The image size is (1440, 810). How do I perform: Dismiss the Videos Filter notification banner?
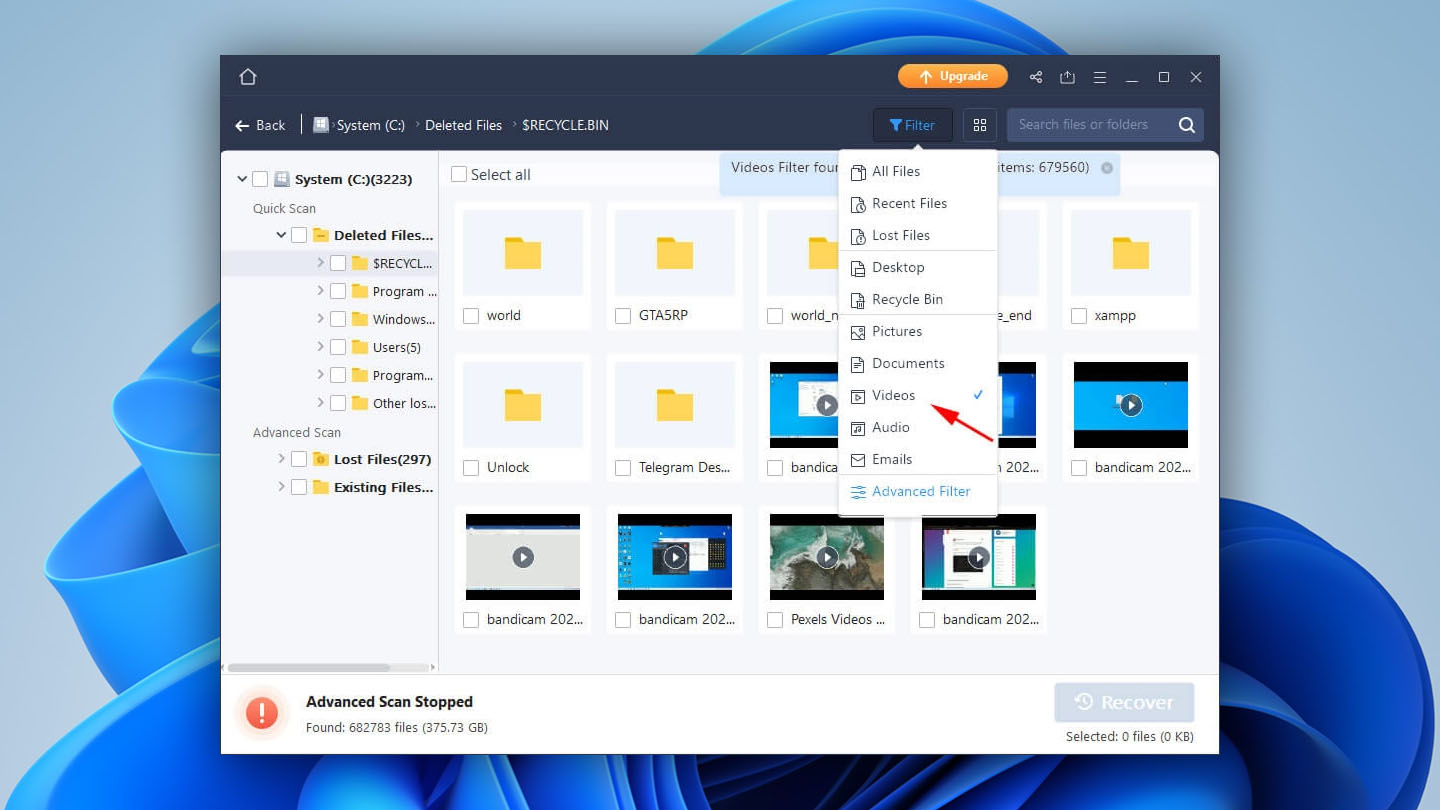(x=1107, y=168)
